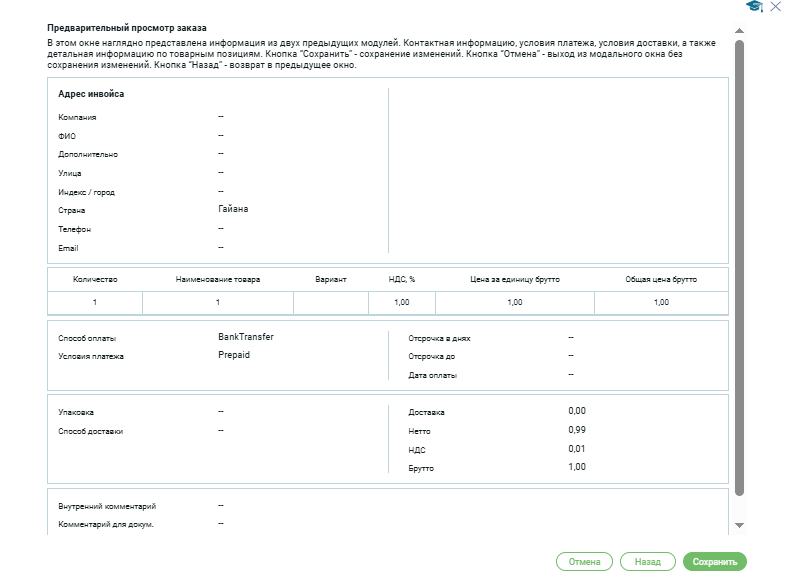Click the Гайана country value
785x585 pixels.
point(233,209)
